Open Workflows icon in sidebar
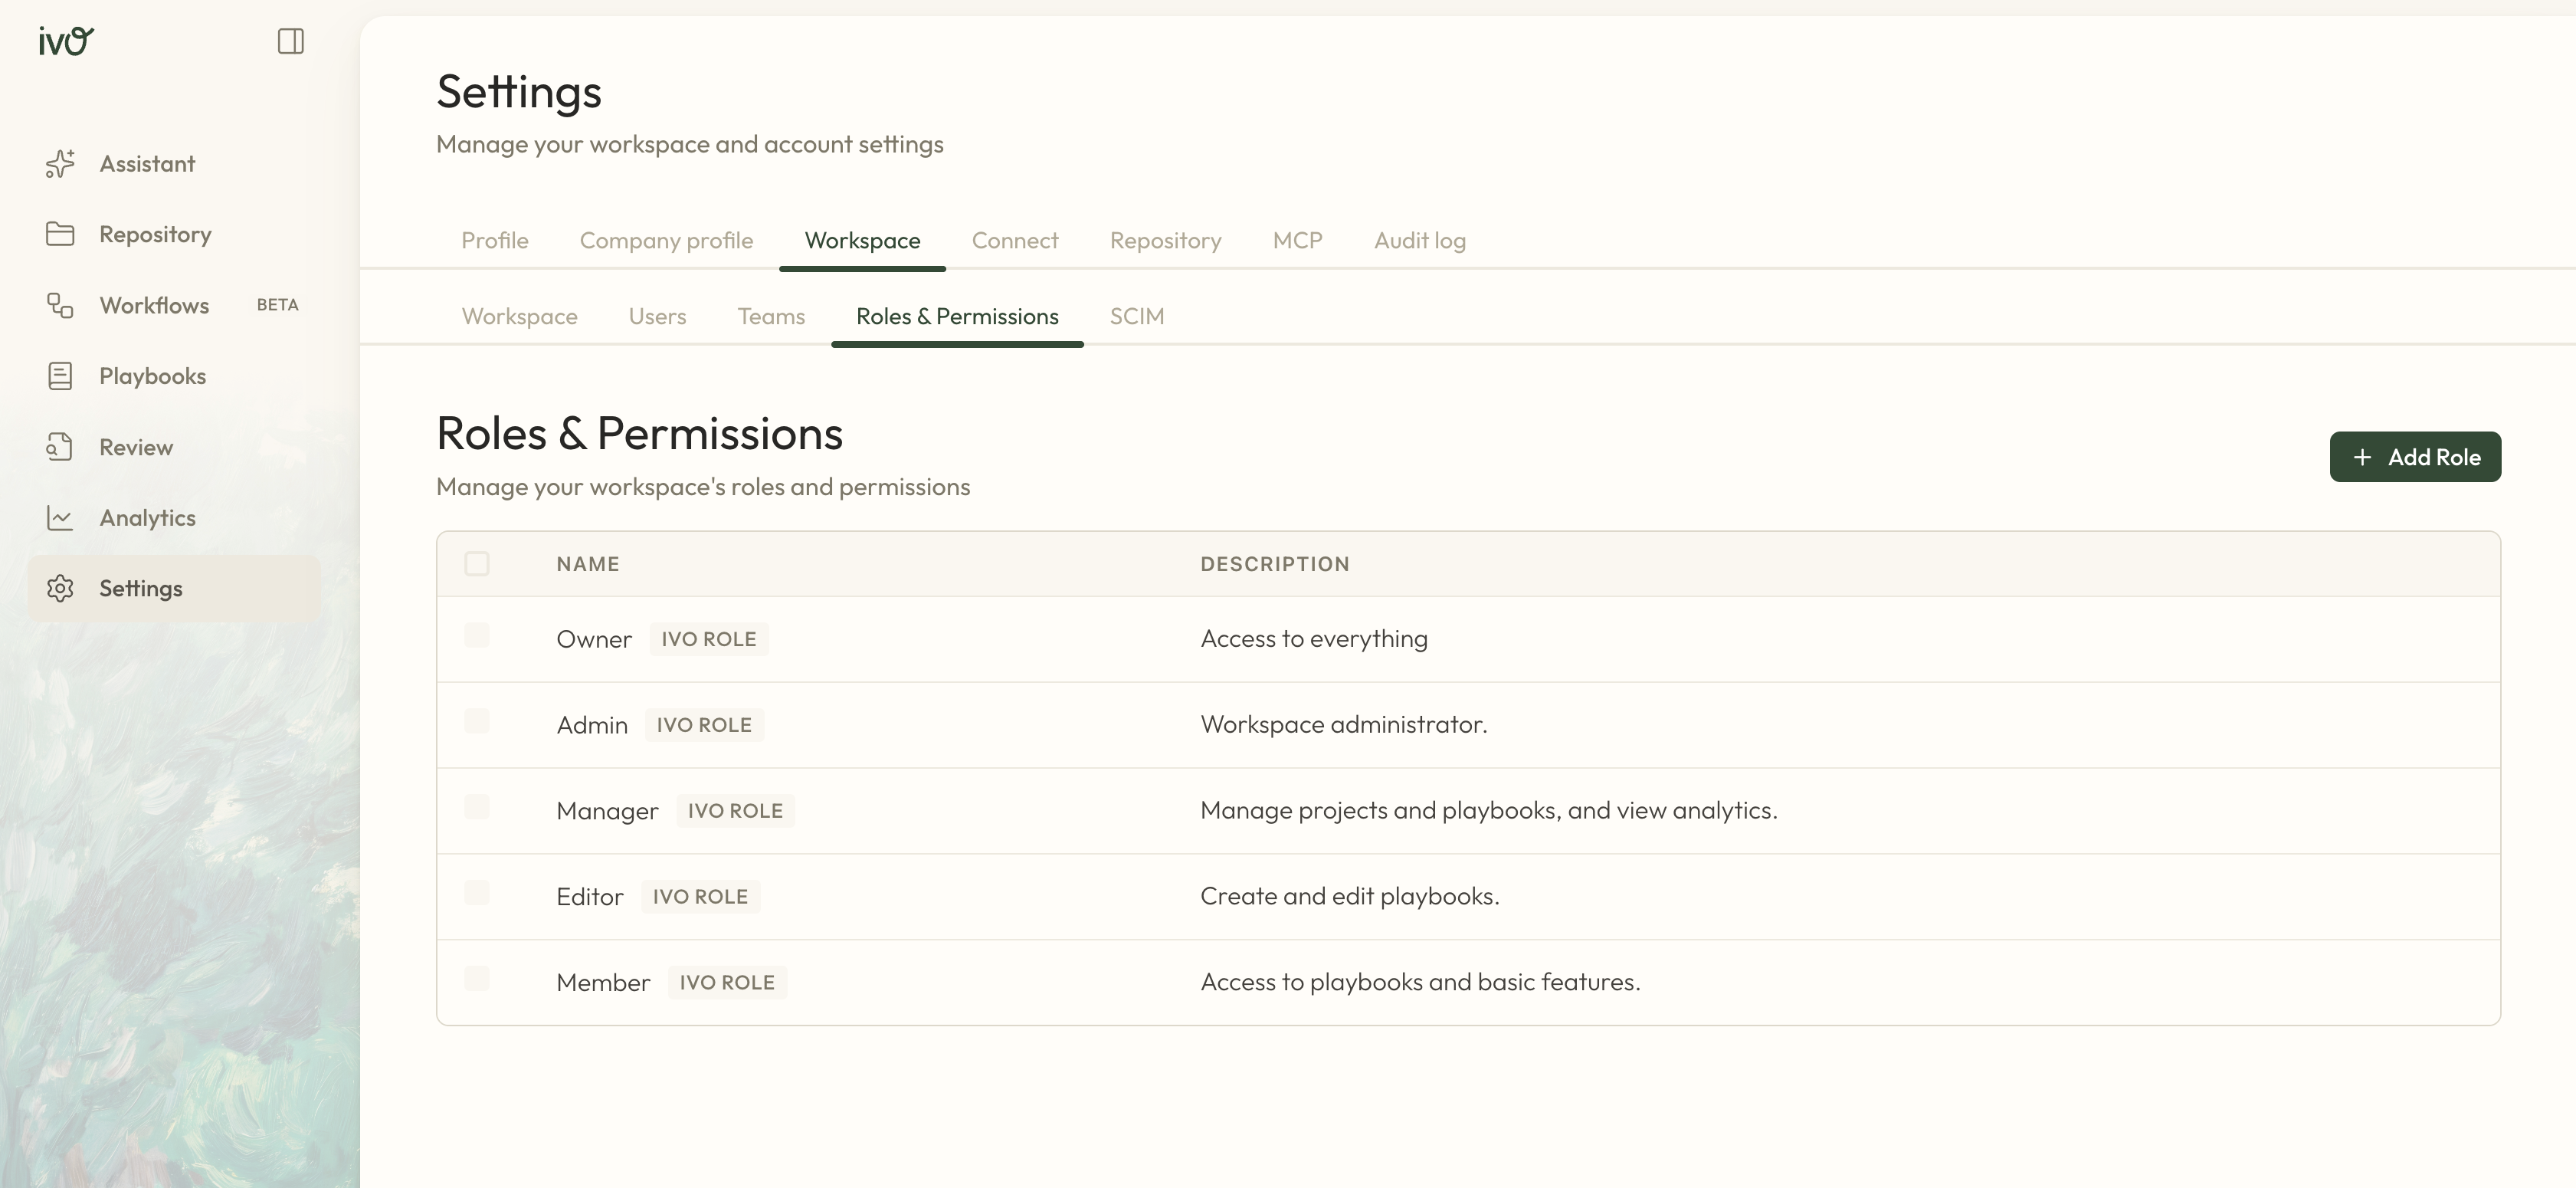Image resolution: width=2576 pixels, height=1188 pixels. (x=60, y=305)
